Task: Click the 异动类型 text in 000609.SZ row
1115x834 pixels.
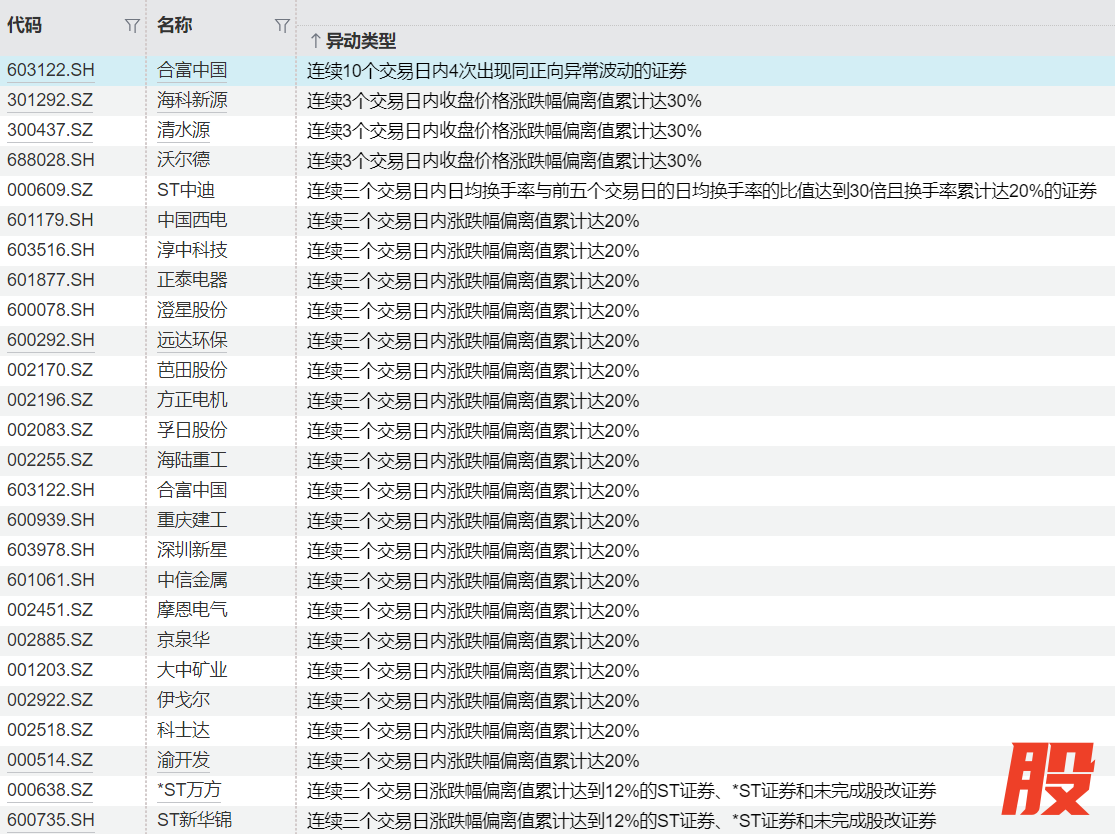Action: coord(701,191)
